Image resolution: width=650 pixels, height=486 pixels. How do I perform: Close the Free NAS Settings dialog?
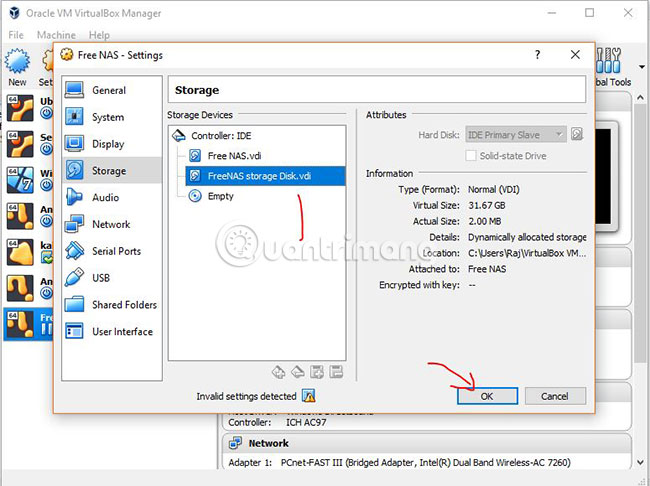click(x=575, y=55)
